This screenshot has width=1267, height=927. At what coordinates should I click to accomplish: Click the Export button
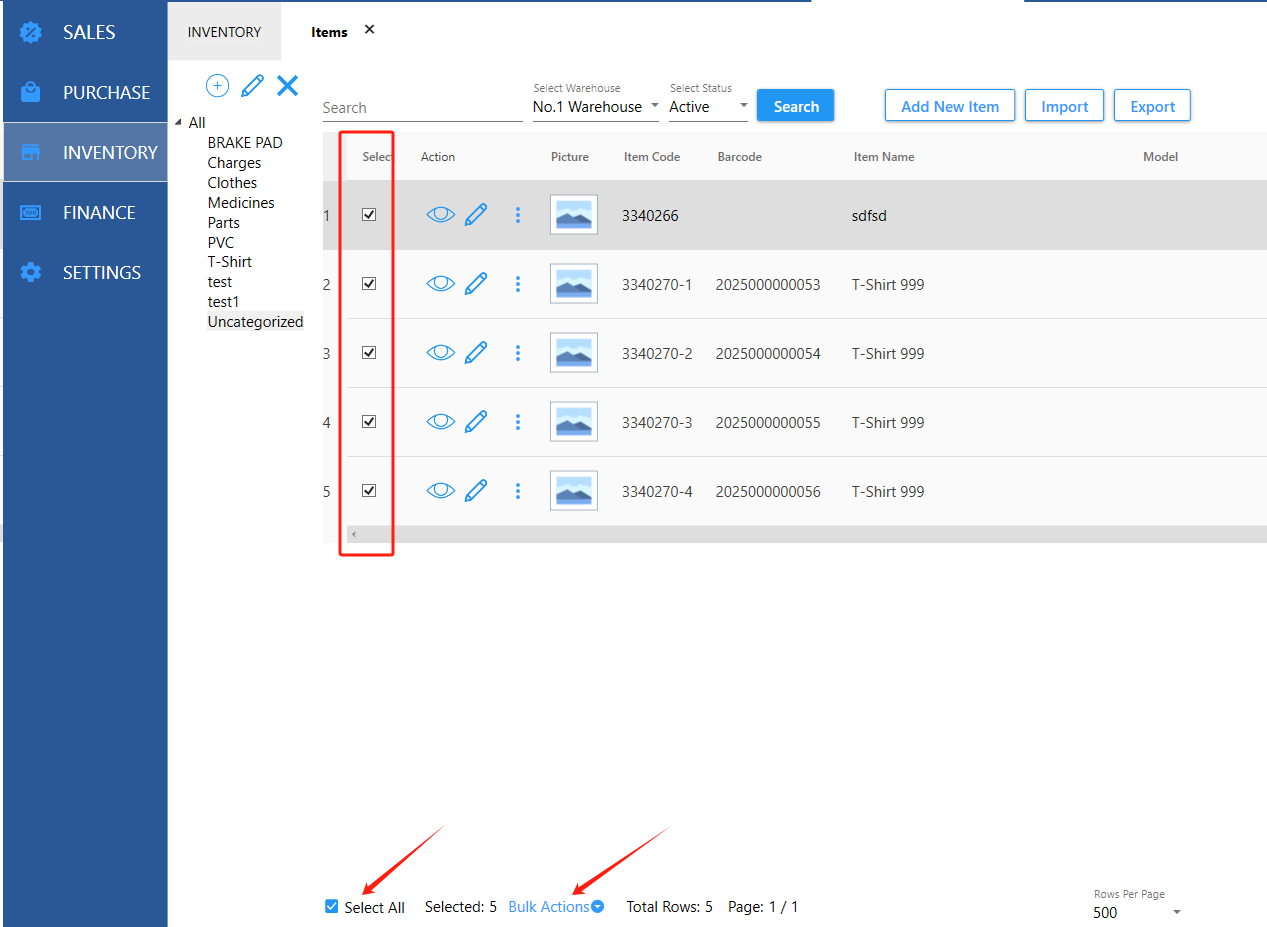[1152, 106]
